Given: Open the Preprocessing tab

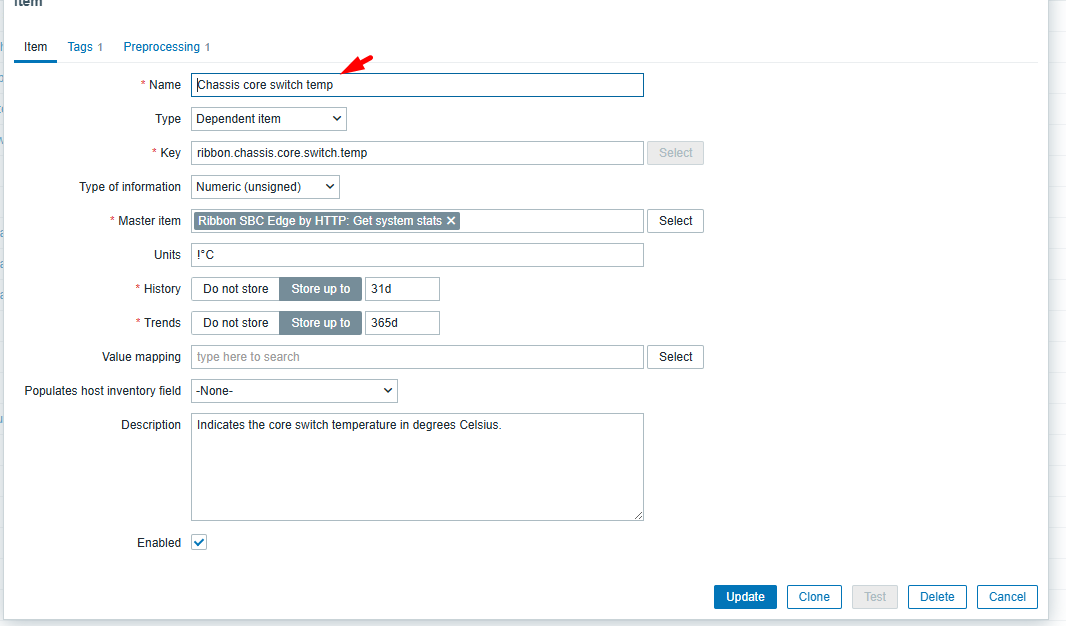Looking at the screenshot, I should 161,47.
